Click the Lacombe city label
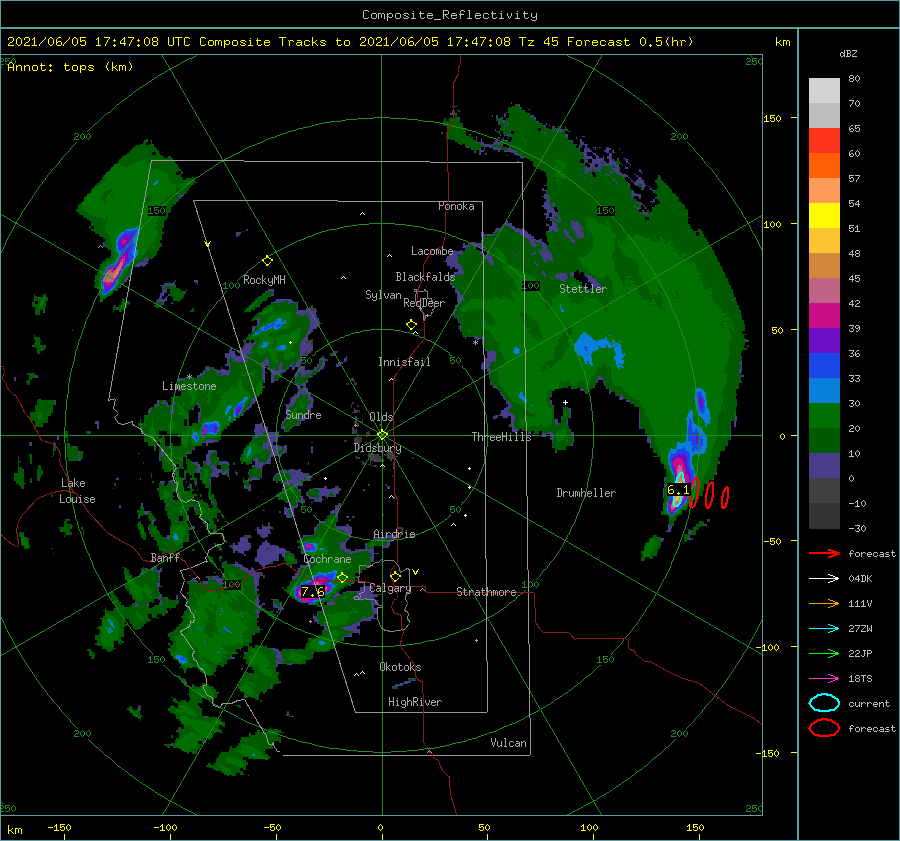This screenshot has height=841, width=900. click(x=432, y=251)
